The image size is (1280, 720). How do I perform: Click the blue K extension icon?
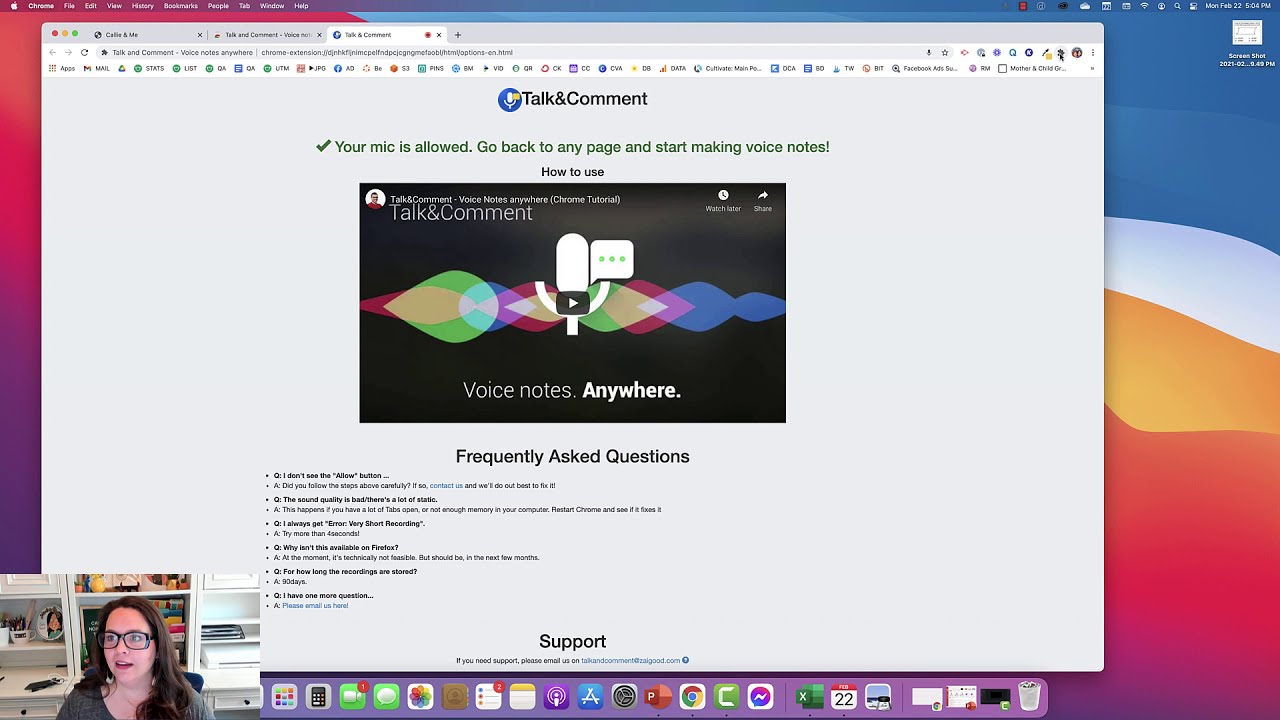[1029, 53]
